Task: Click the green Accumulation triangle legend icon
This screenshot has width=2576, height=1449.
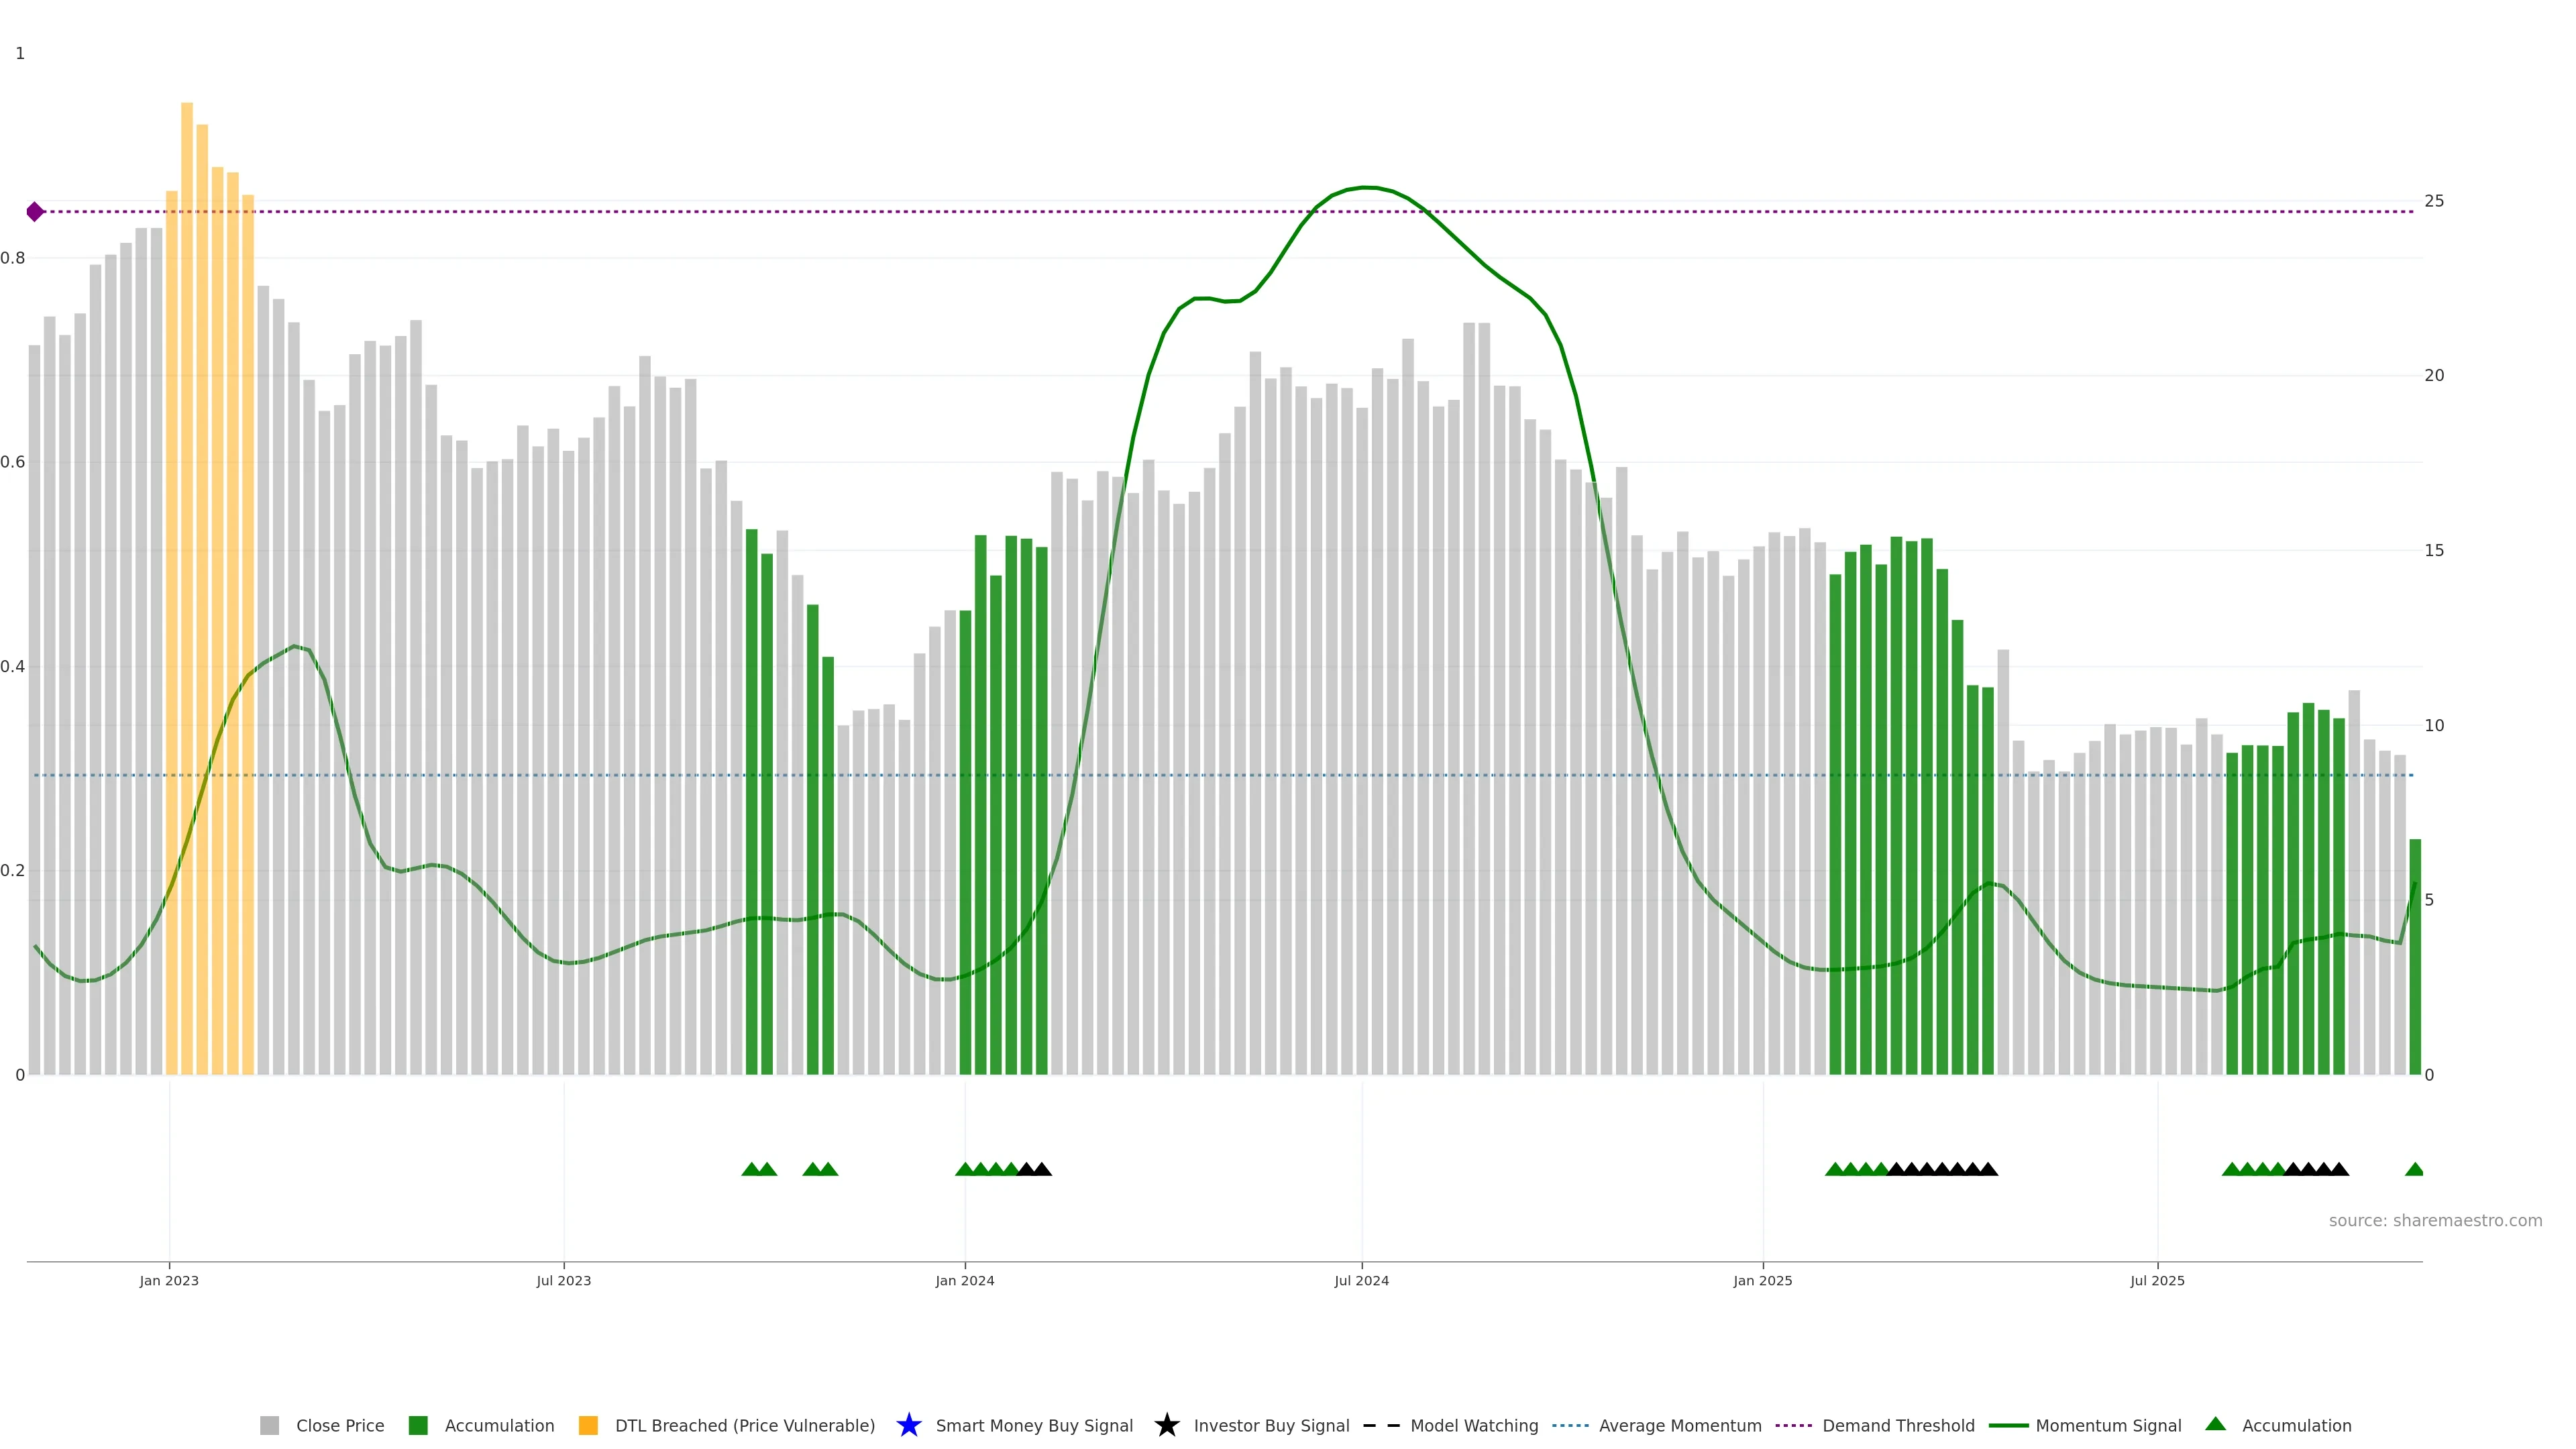Action: (2215, 1424)
